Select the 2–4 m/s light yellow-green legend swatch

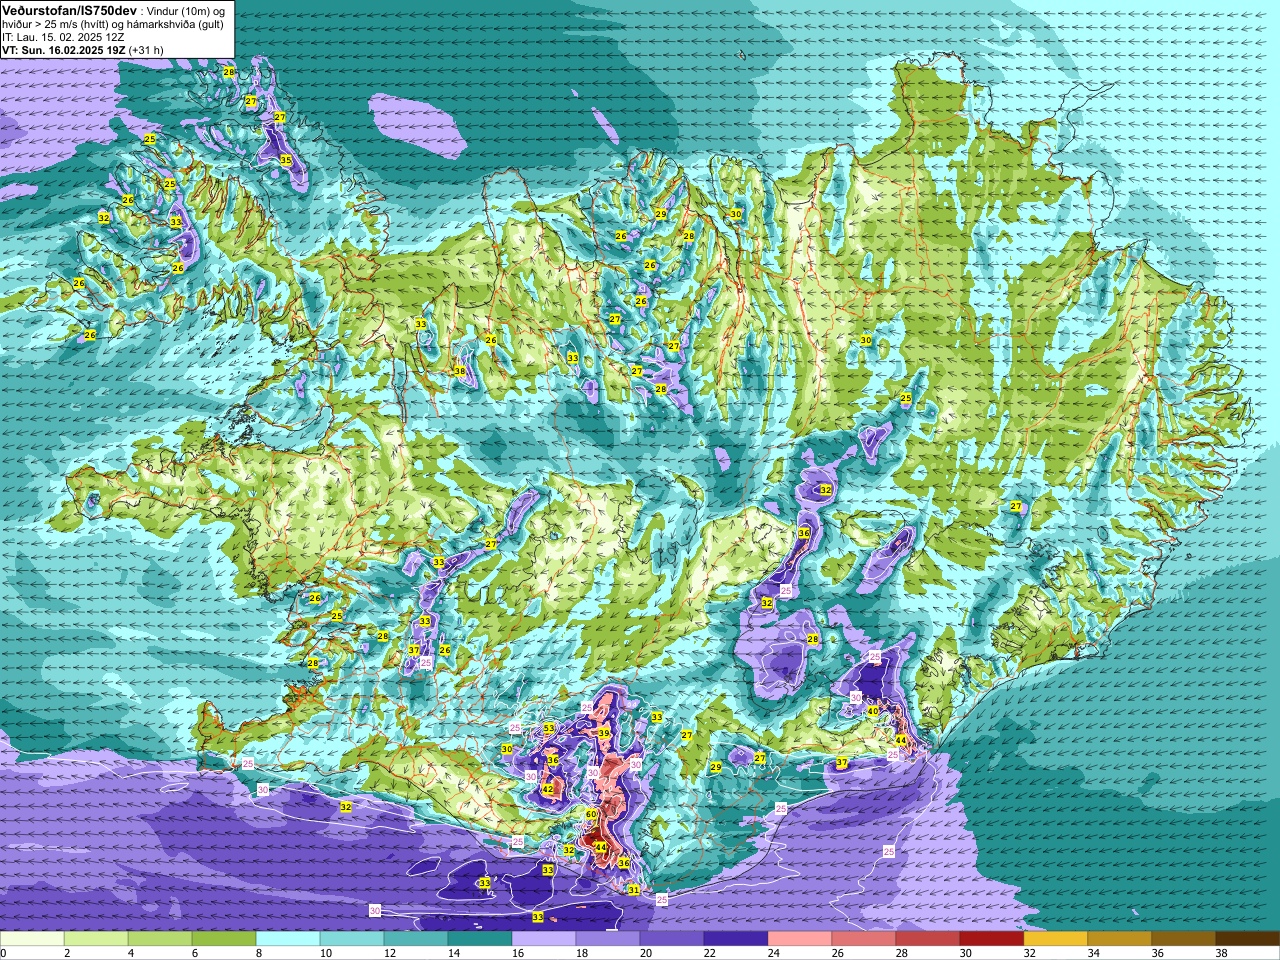[x=96, y=939]
